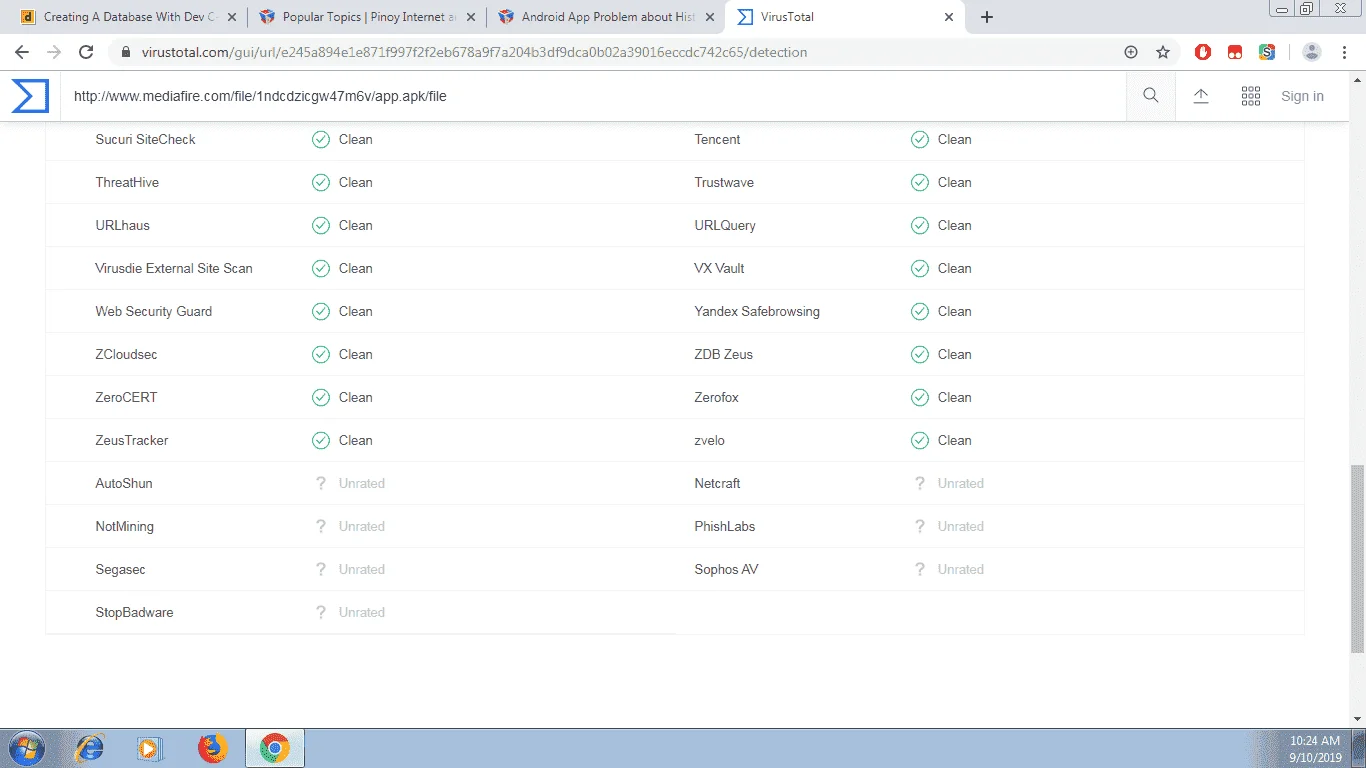Image resolution: width=1366 pixels, height=768 pixels.
Task: Click Clean check icon for URLhaus
Action: 320,225
